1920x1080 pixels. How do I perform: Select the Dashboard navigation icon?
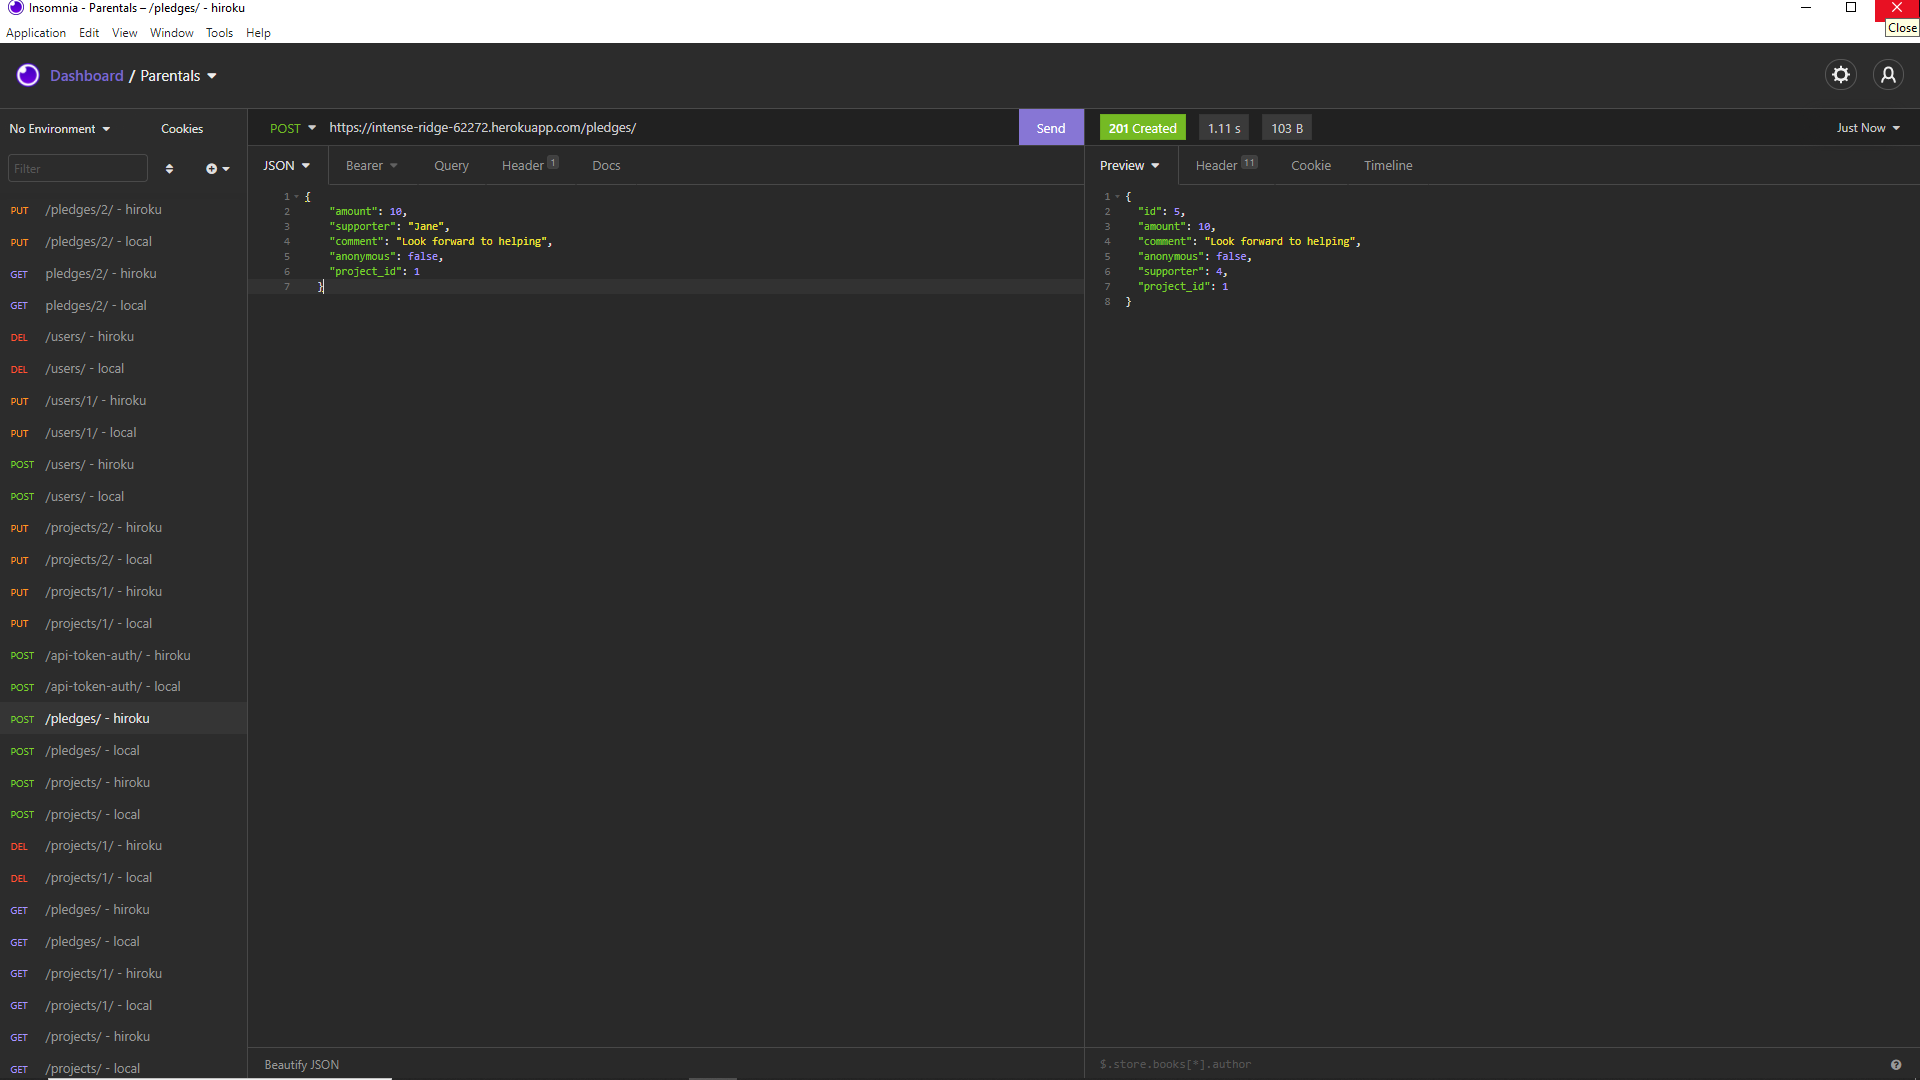point(28,75)
